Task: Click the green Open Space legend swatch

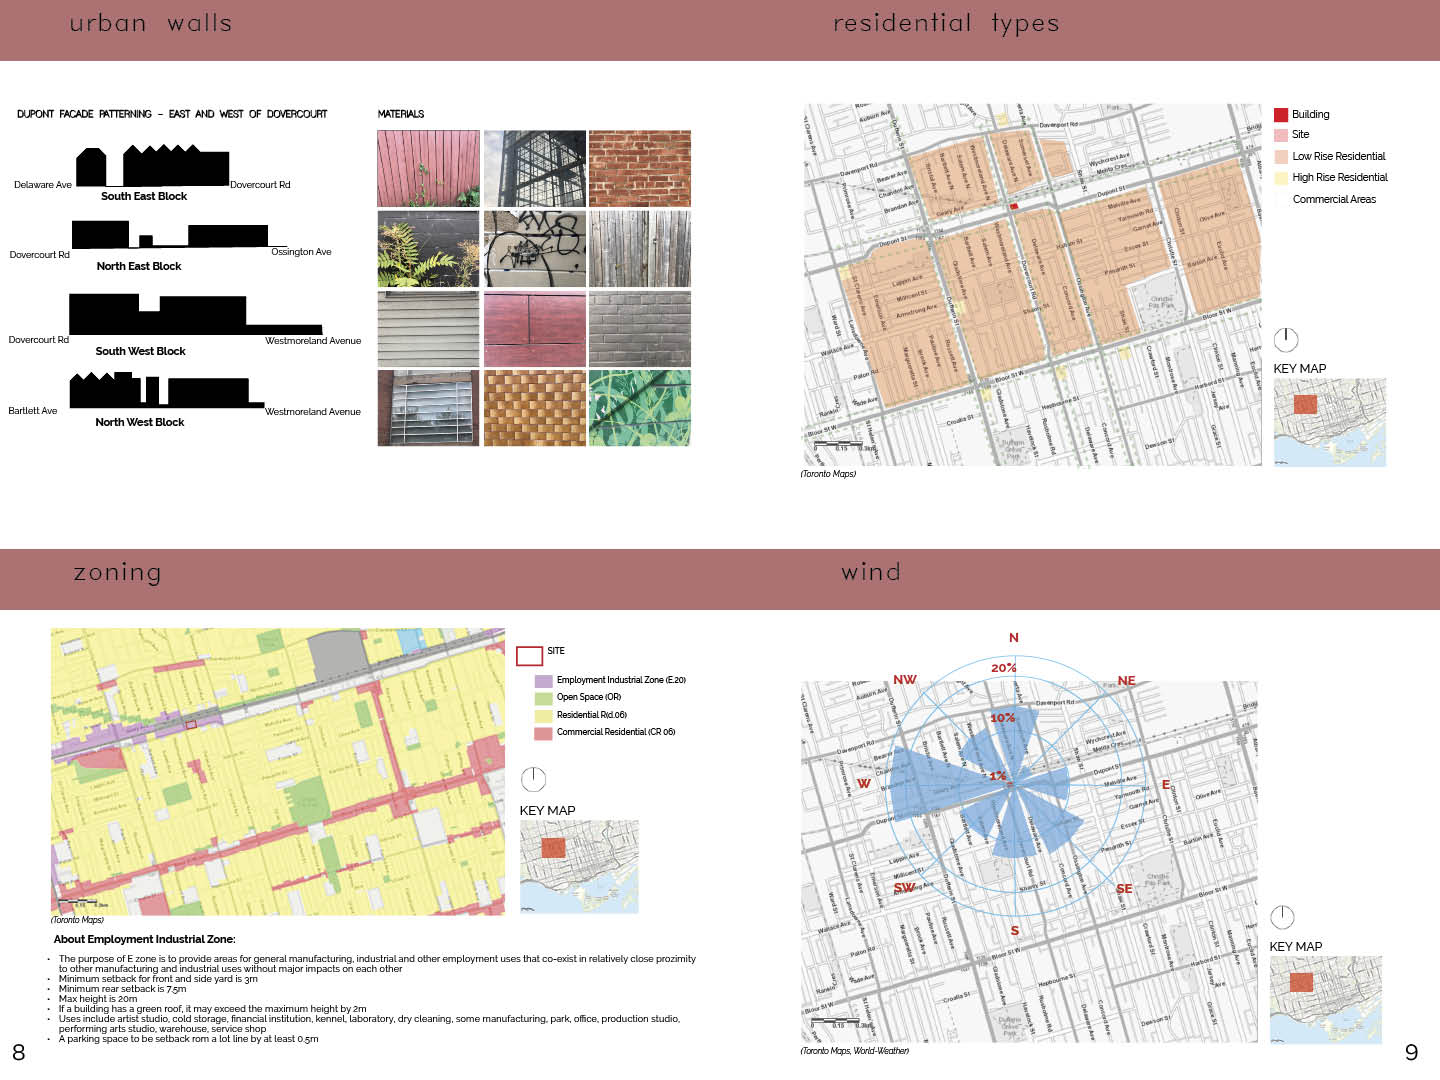Action: (543, 698)
